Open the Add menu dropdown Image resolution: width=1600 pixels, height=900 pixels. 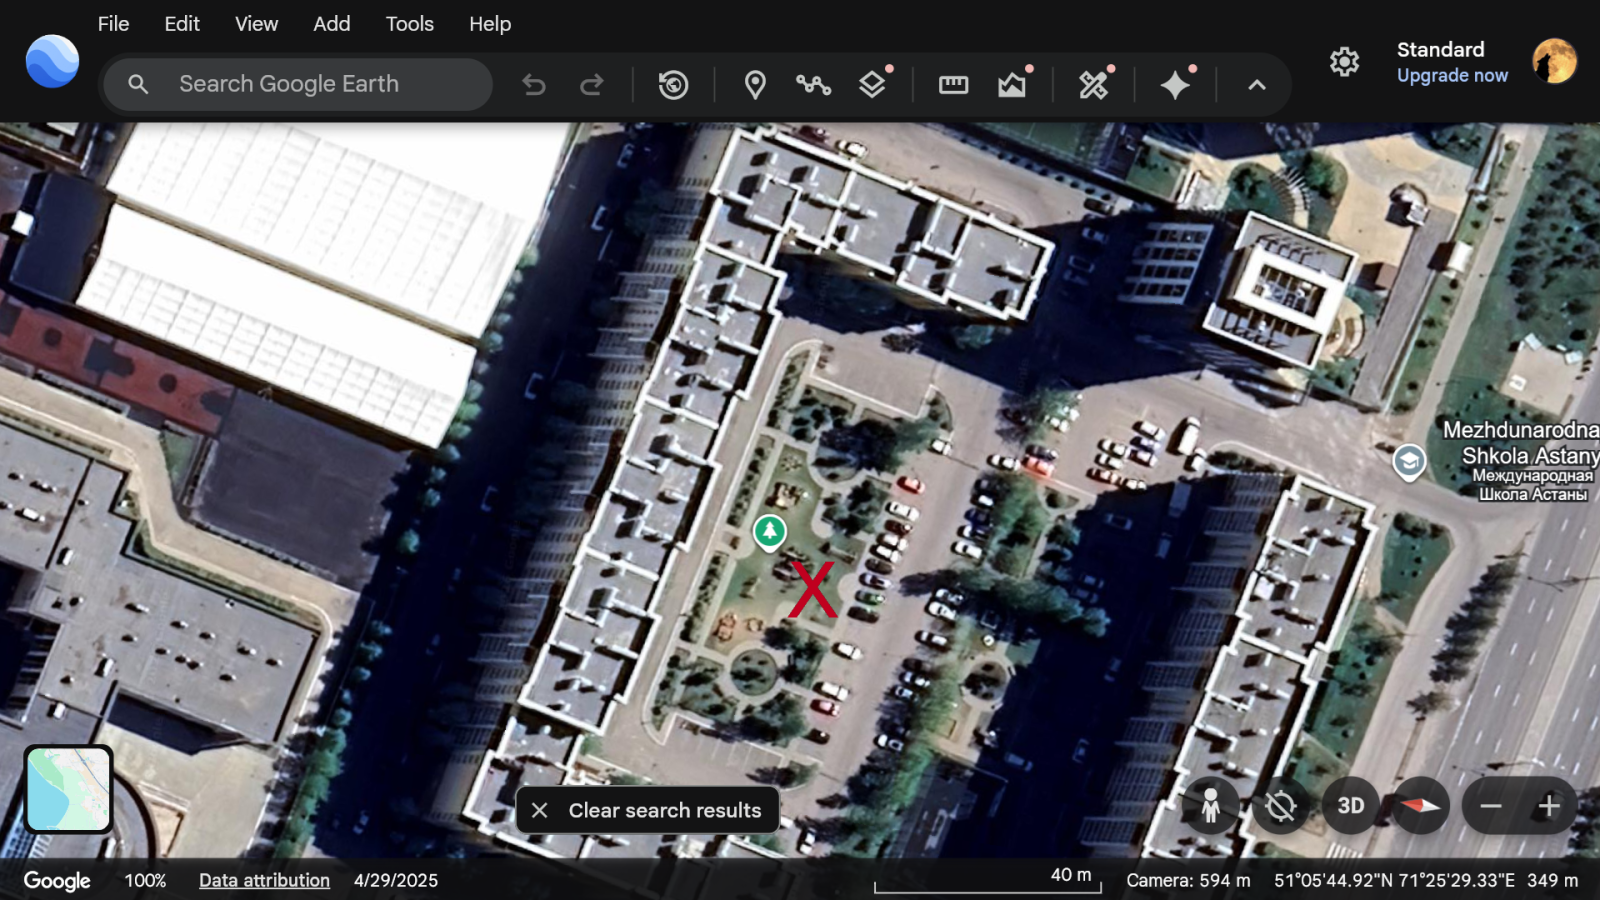coord(331,24)
